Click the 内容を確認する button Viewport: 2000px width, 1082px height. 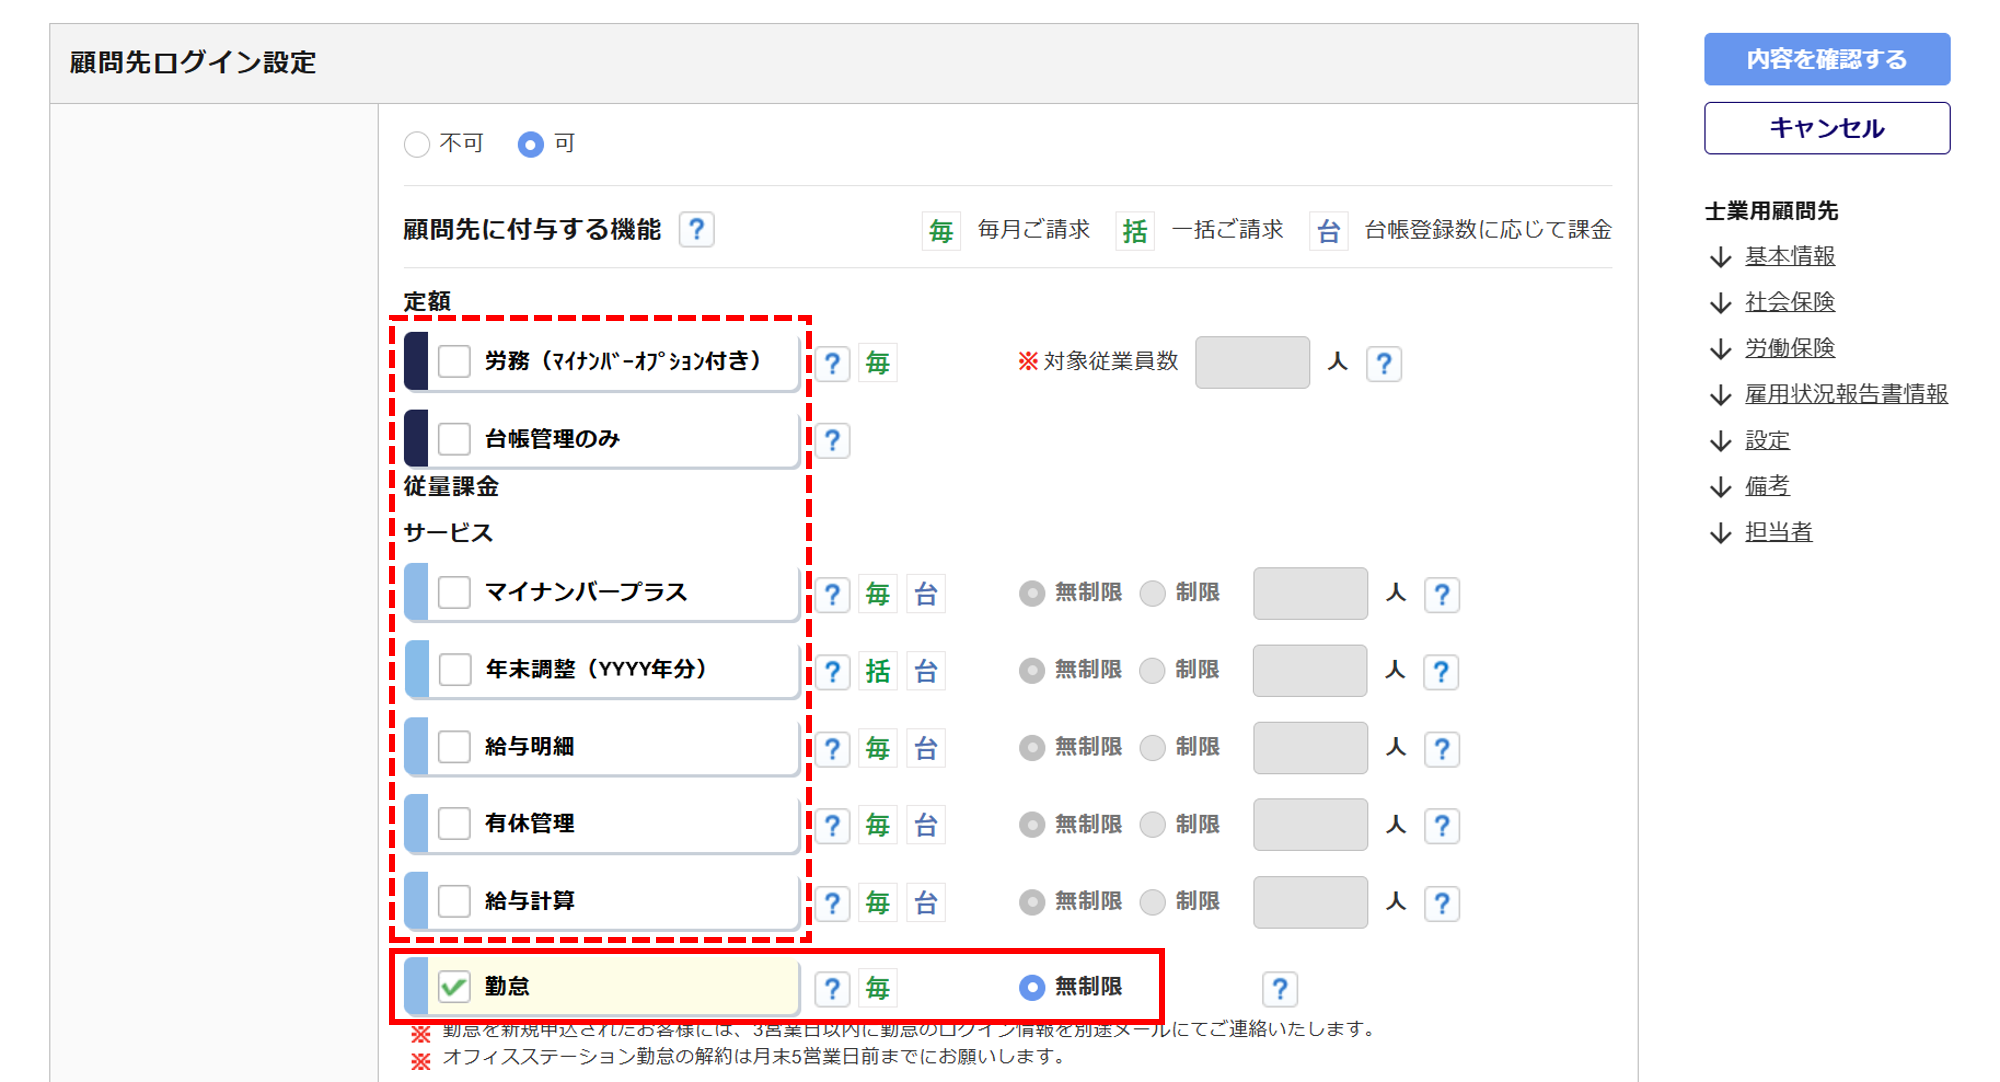pyautogui.click(x=1826, y=59)
